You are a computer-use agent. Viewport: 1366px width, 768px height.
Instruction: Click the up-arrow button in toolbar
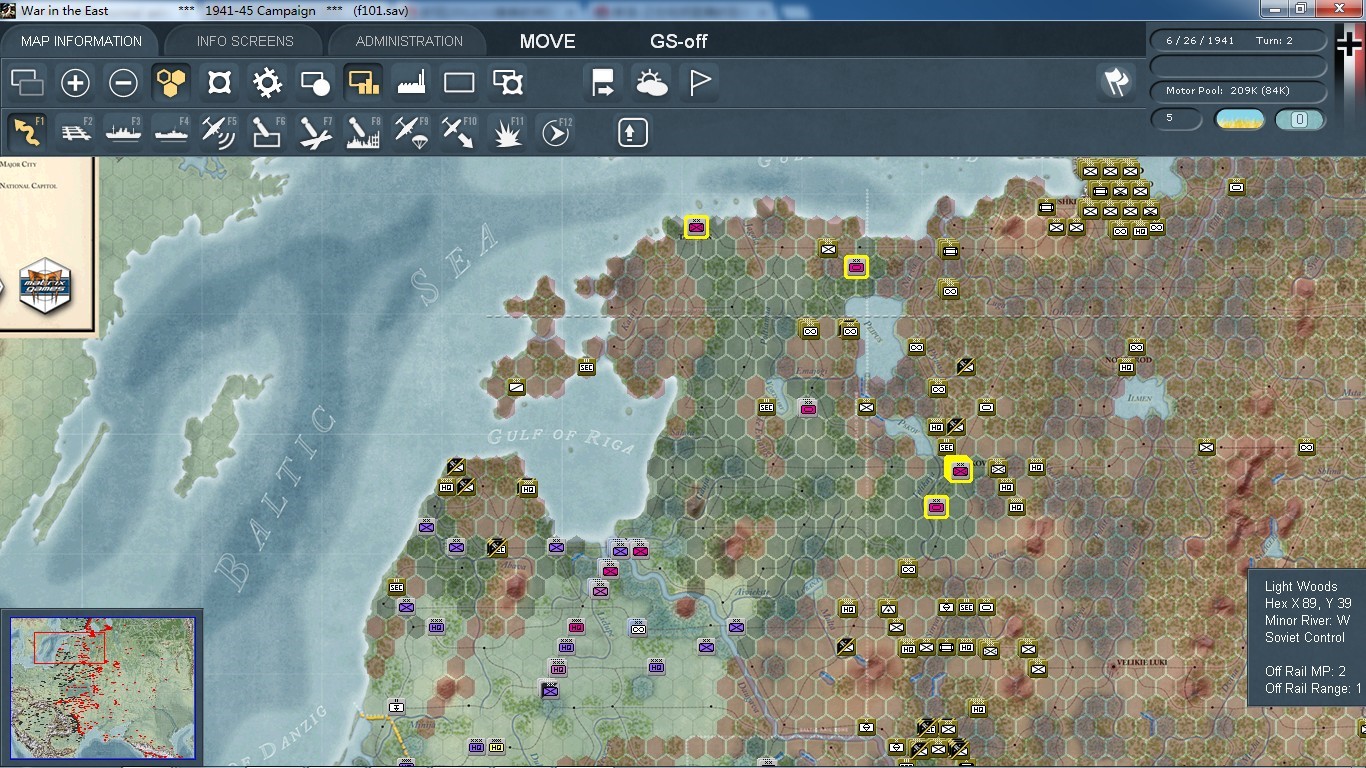coord(633,132)
